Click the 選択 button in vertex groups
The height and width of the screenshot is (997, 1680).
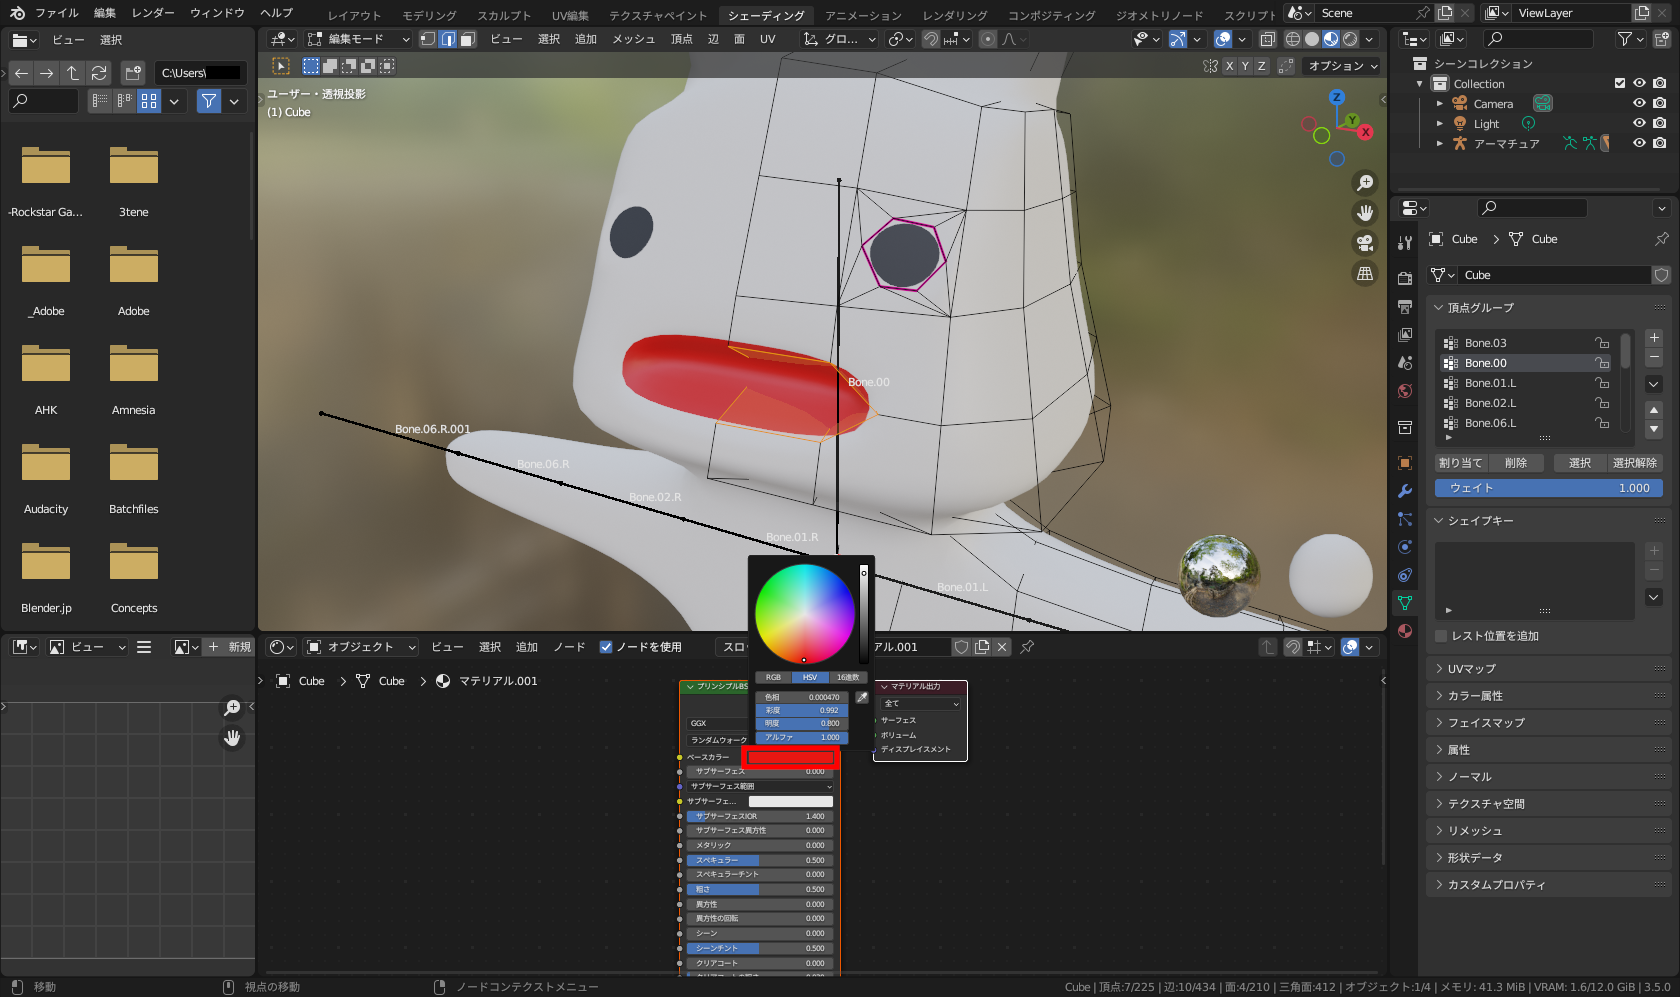[1580, 463]
